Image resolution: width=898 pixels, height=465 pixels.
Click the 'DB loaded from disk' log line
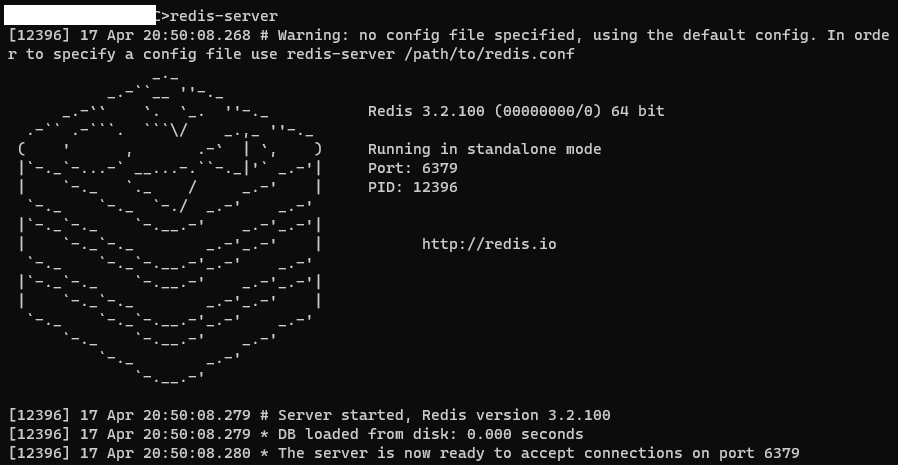(296, 434)
